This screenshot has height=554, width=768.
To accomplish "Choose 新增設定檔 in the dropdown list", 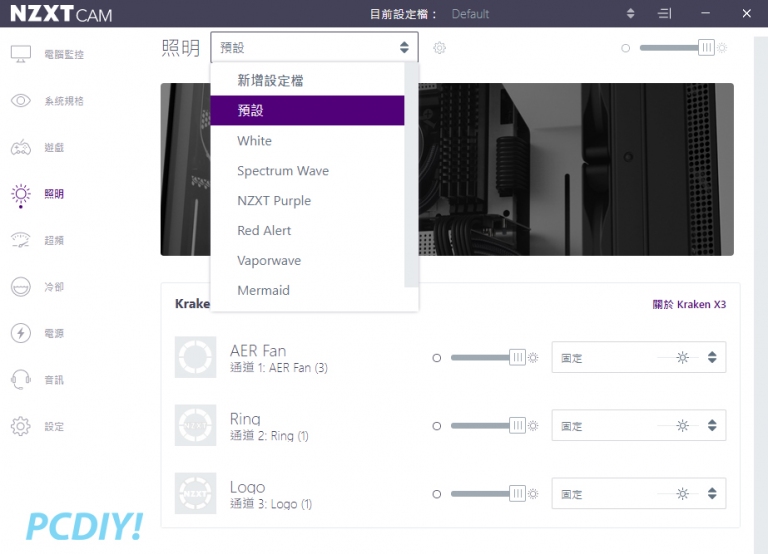I will 308,80.
